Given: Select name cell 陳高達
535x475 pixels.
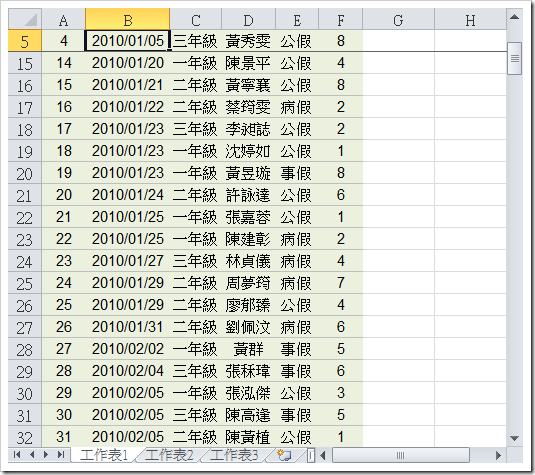Looking at the screenshot, I should tap(248, 415).
